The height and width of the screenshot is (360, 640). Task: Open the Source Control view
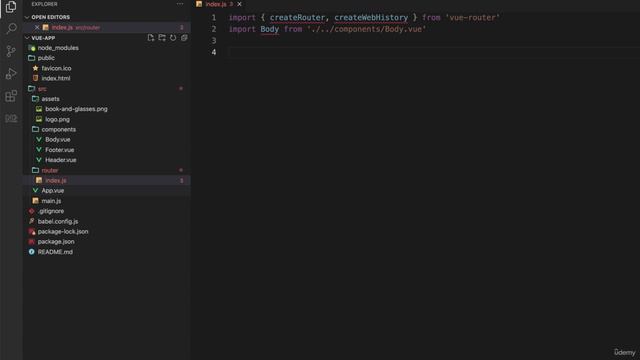click(x=11, y=51)
